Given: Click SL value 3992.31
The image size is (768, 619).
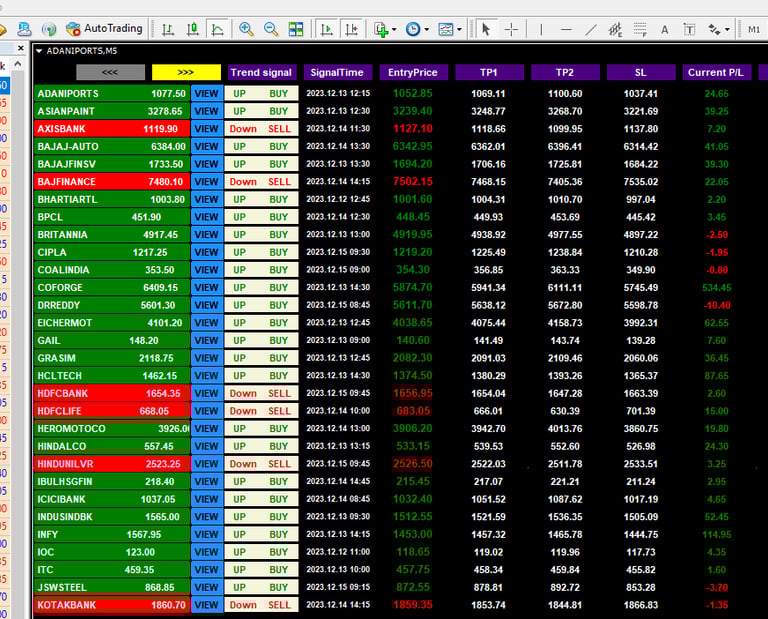Looking at the screenshot, I should point(641,323).
